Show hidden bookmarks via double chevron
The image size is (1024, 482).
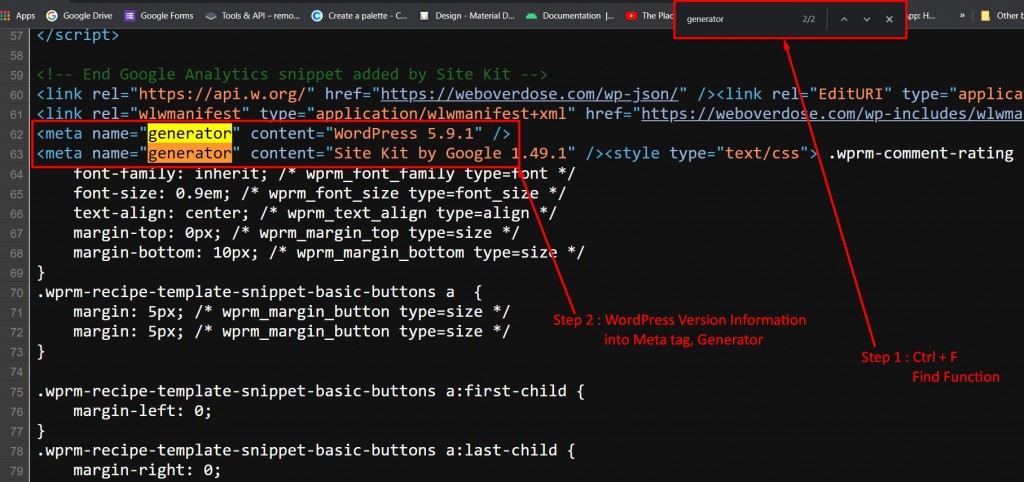pos(962,16)
